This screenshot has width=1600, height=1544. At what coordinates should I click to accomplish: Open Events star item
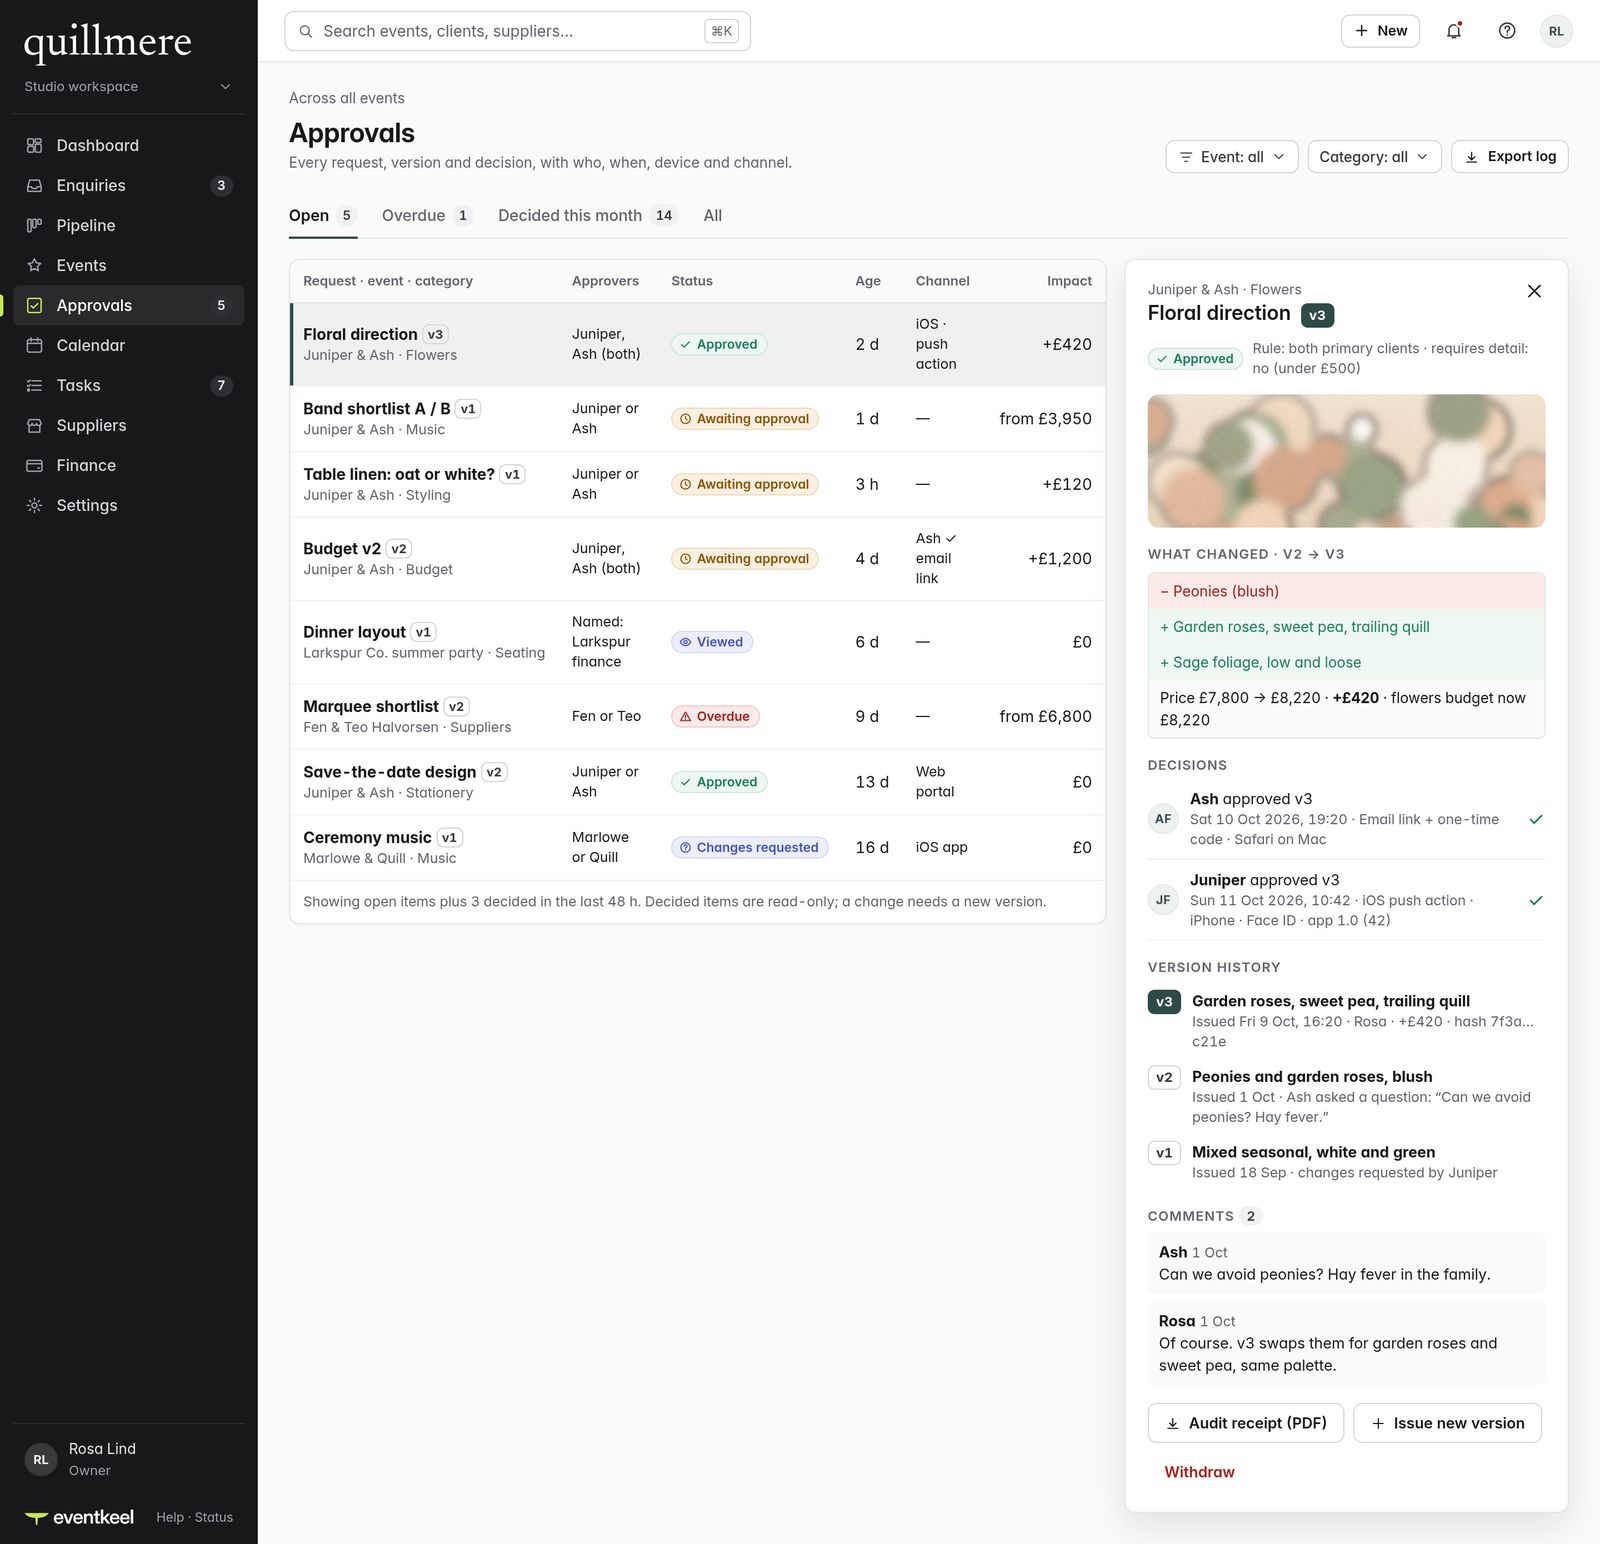128,265
